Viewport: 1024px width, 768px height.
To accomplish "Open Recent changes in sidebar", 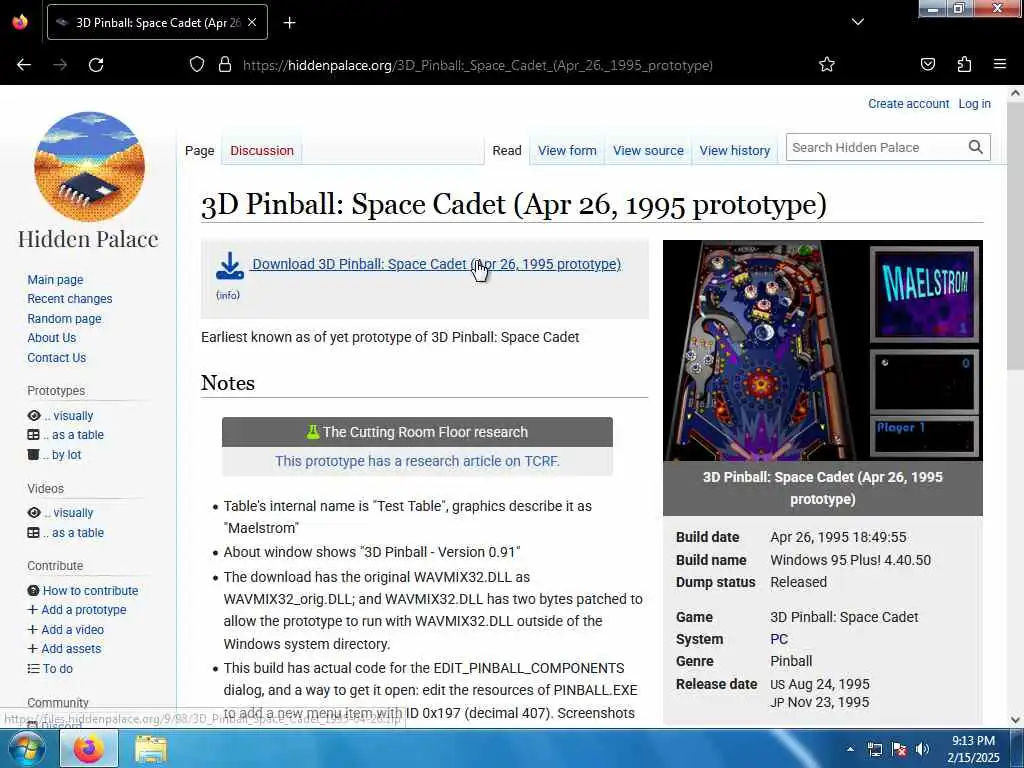I will click(70, 298).
